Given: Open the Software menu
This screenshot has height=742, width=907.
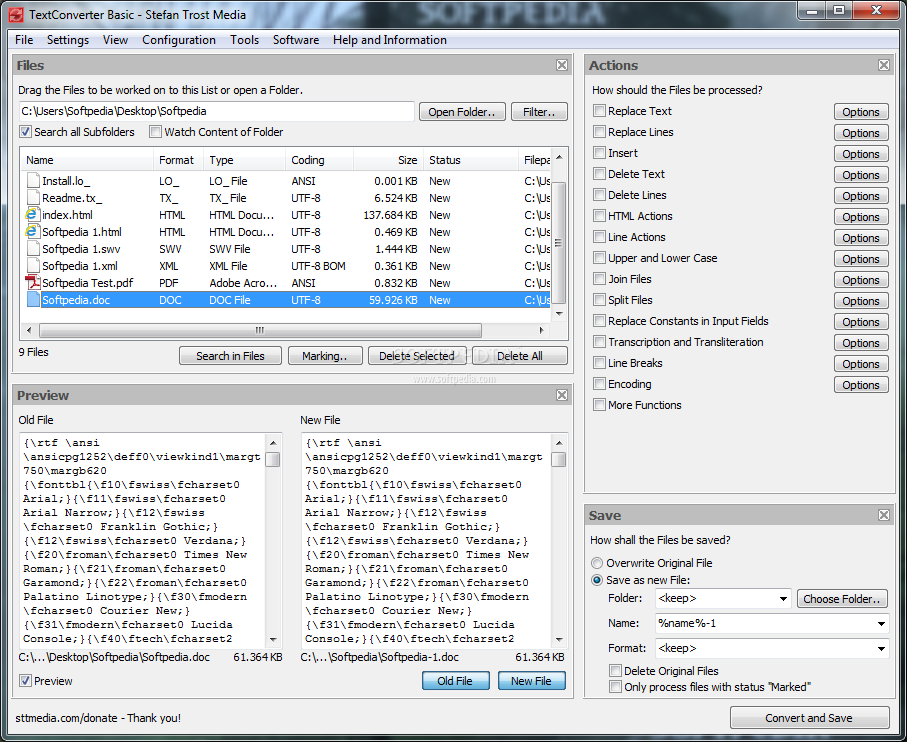Looking at the screenshot, I should point(296,40).
